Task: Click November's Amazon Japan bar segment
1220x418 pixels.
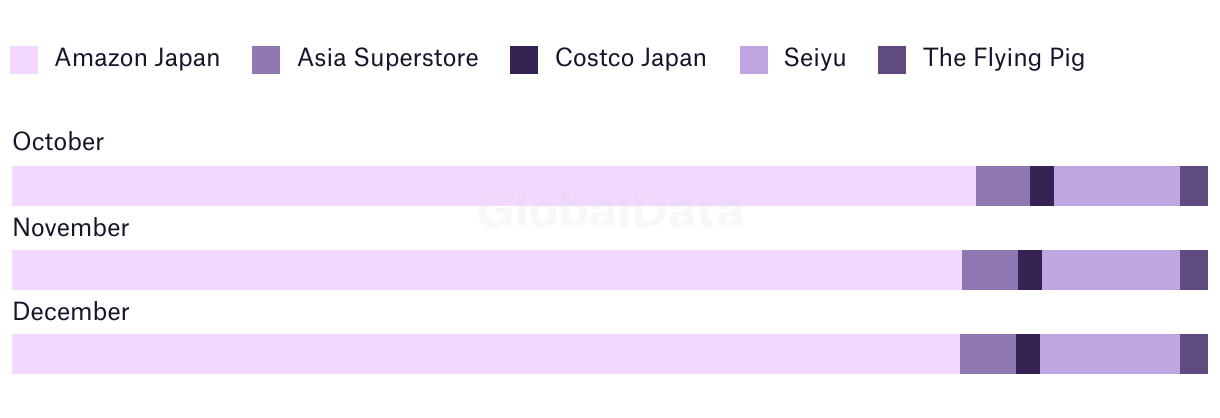Action: click(487, 270)
